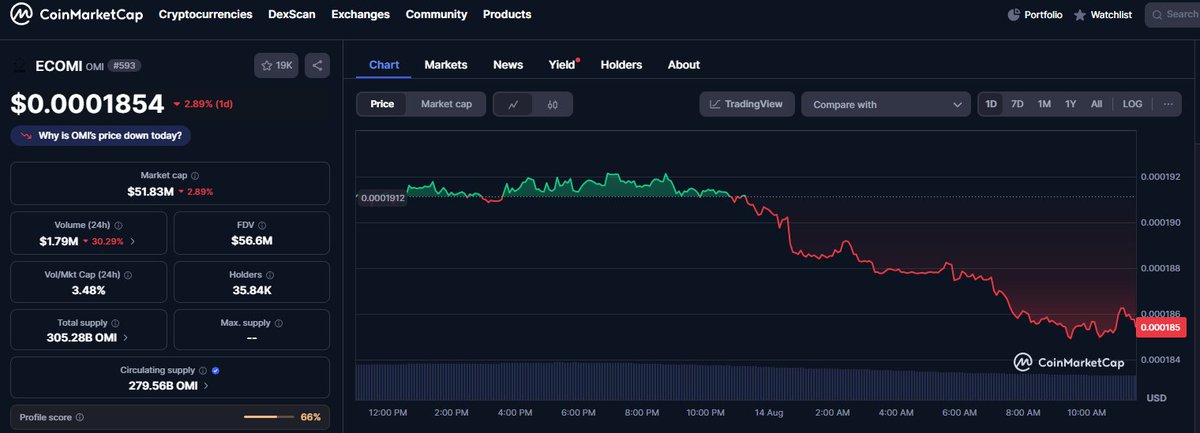Select 7D time range
The image size is (1200, 433).
pos(1017,104)
